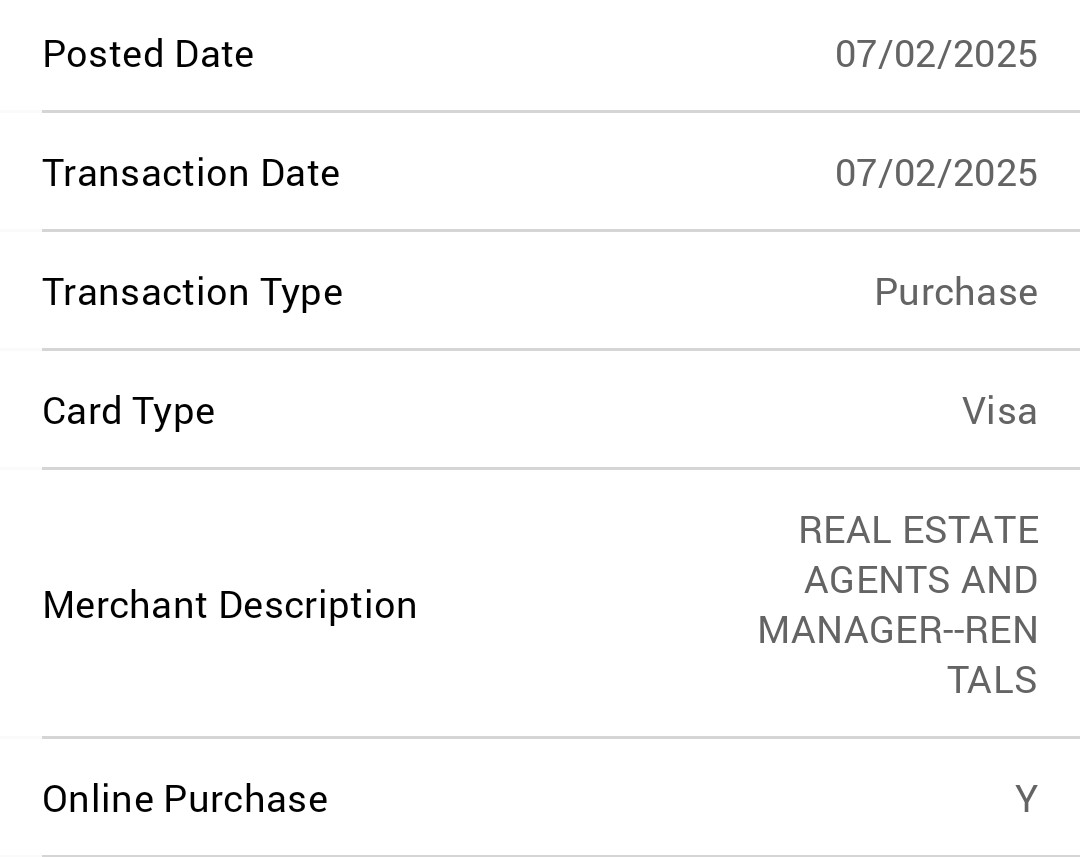The image size is (1080, 857).
Task: Click the divider below Transaction Date row
Action: (561, 230)
